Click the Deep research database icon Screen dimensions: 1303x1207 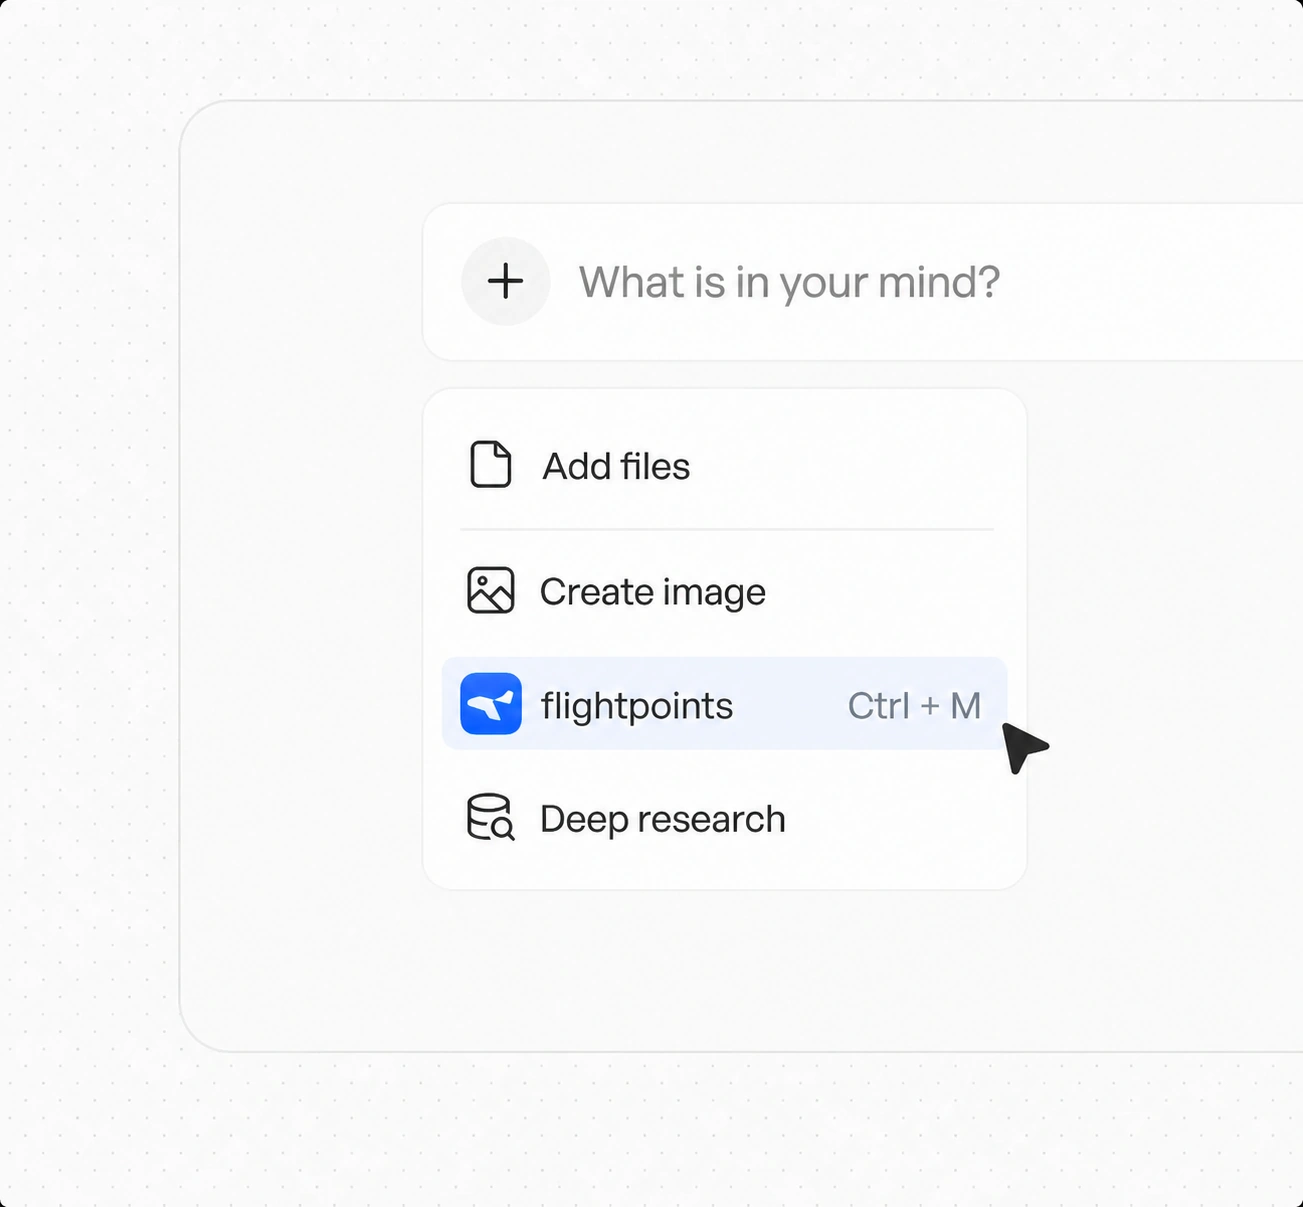[x=490, y=818]
